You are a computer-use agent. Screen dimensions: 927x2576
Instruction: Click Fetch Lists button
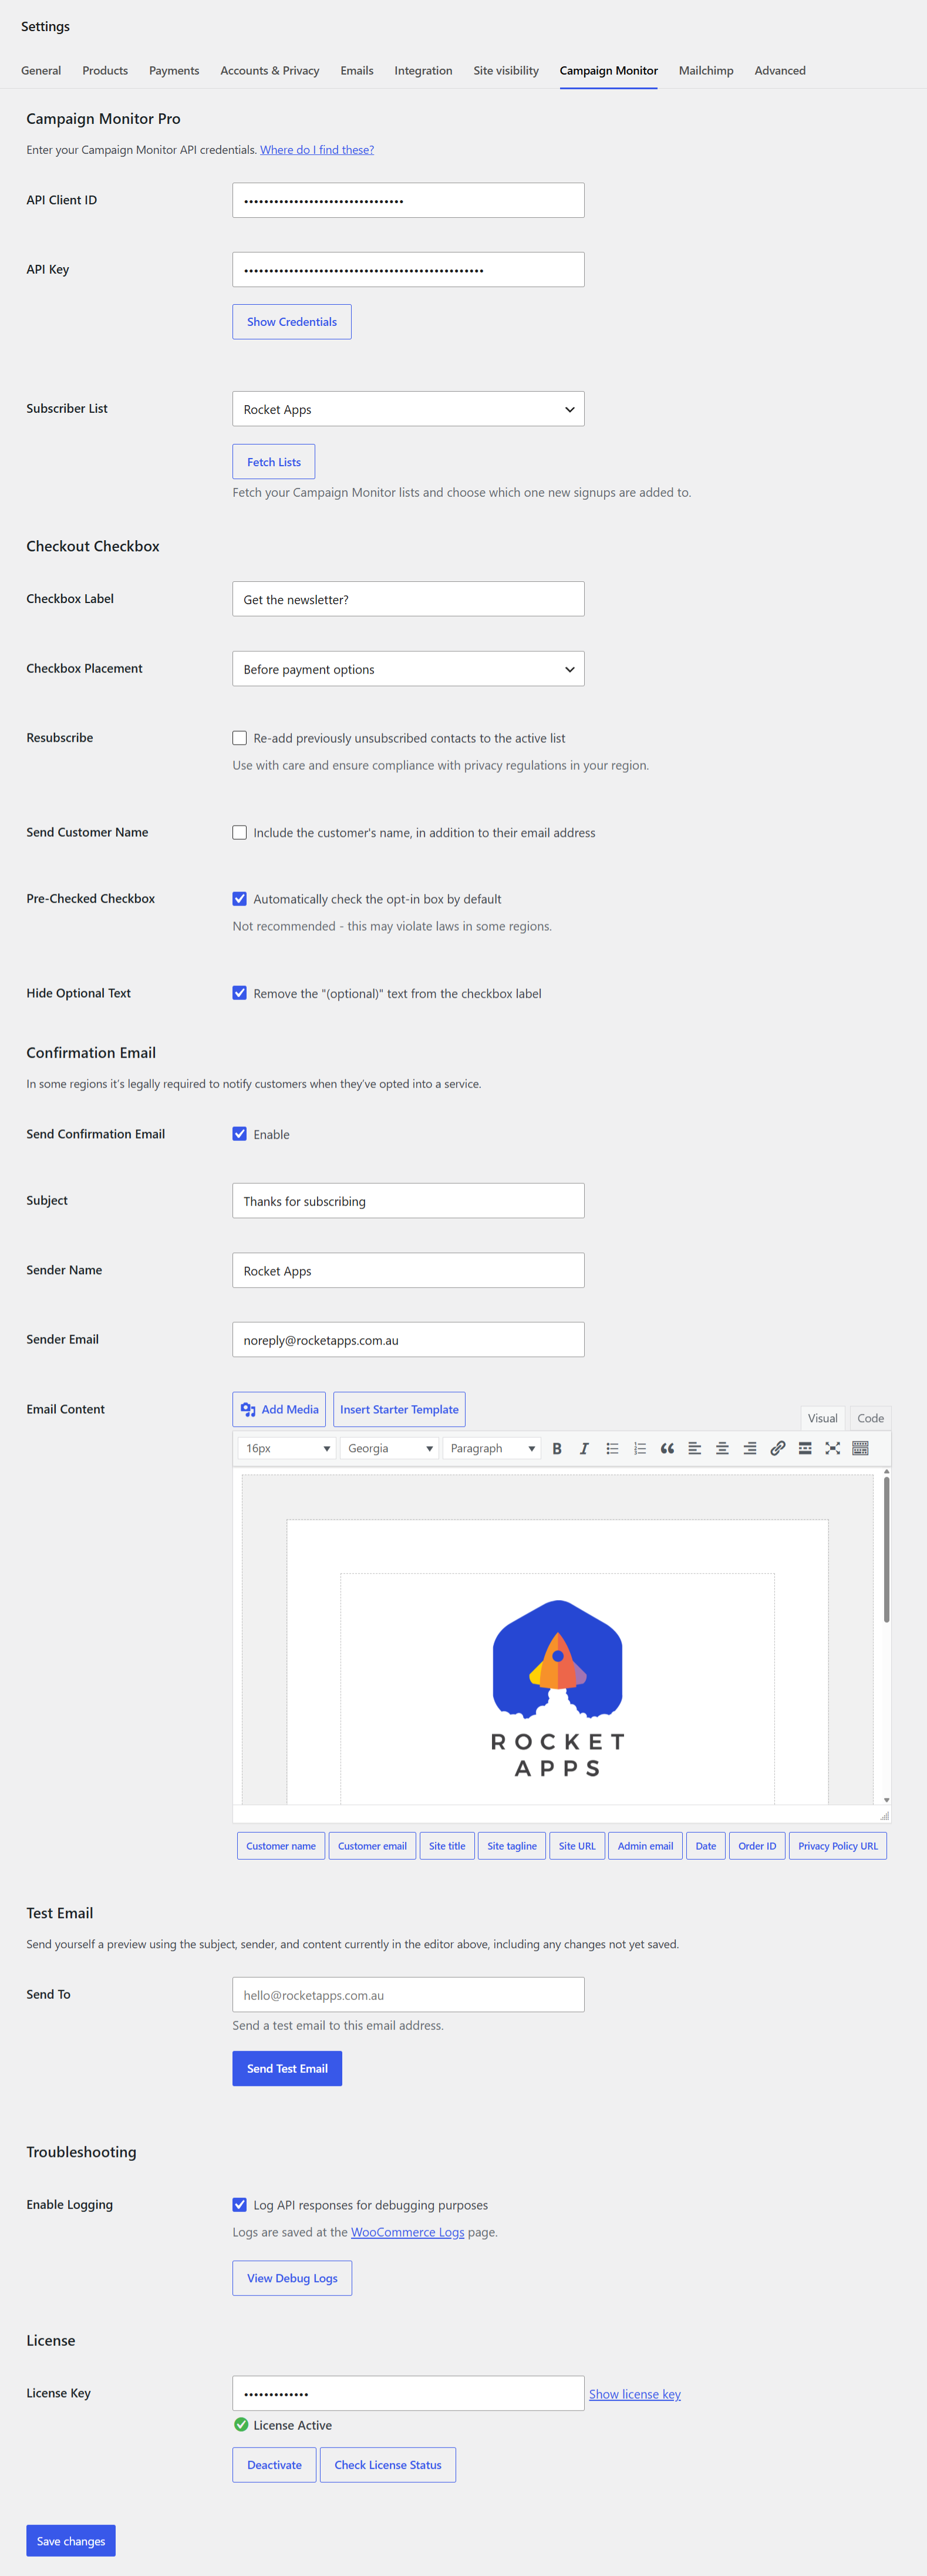coord(274,462)
